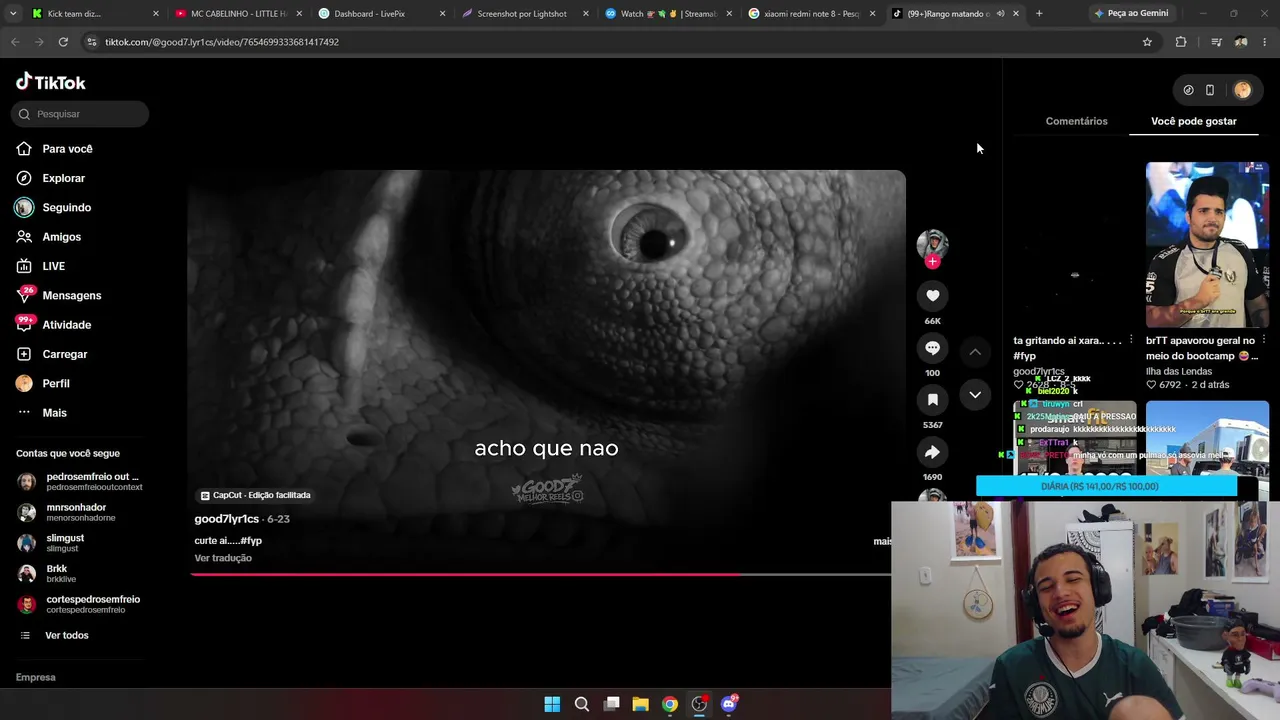Viewport: 1280px width, 720px height.
Task: Open the get app phone icon
Action: click(x=1210, y=90)
